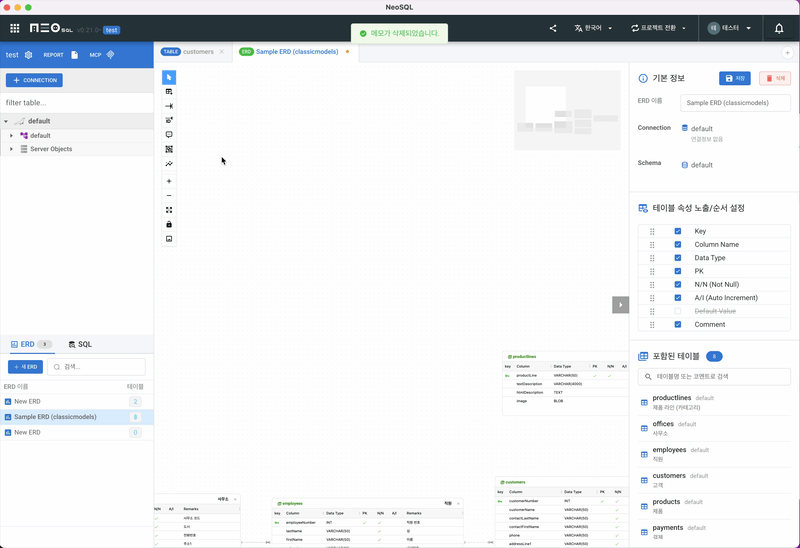This screenshot has height=548, width=800.
Task: Choose the relationship line tool
Action: [x=169, y=106]
